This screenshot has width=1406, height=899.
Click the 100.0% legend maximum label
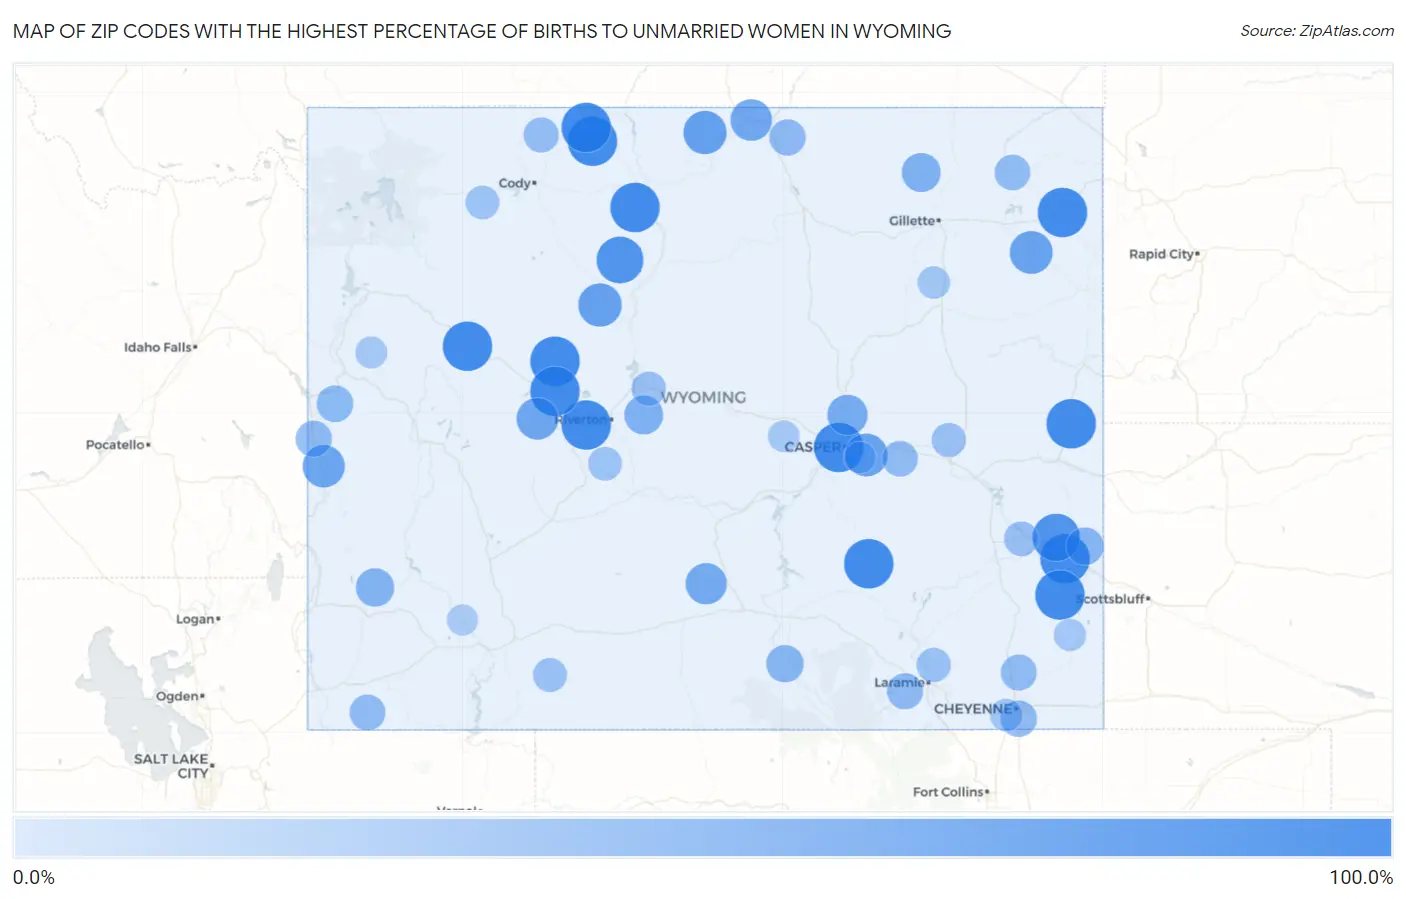pos(1361,877)
